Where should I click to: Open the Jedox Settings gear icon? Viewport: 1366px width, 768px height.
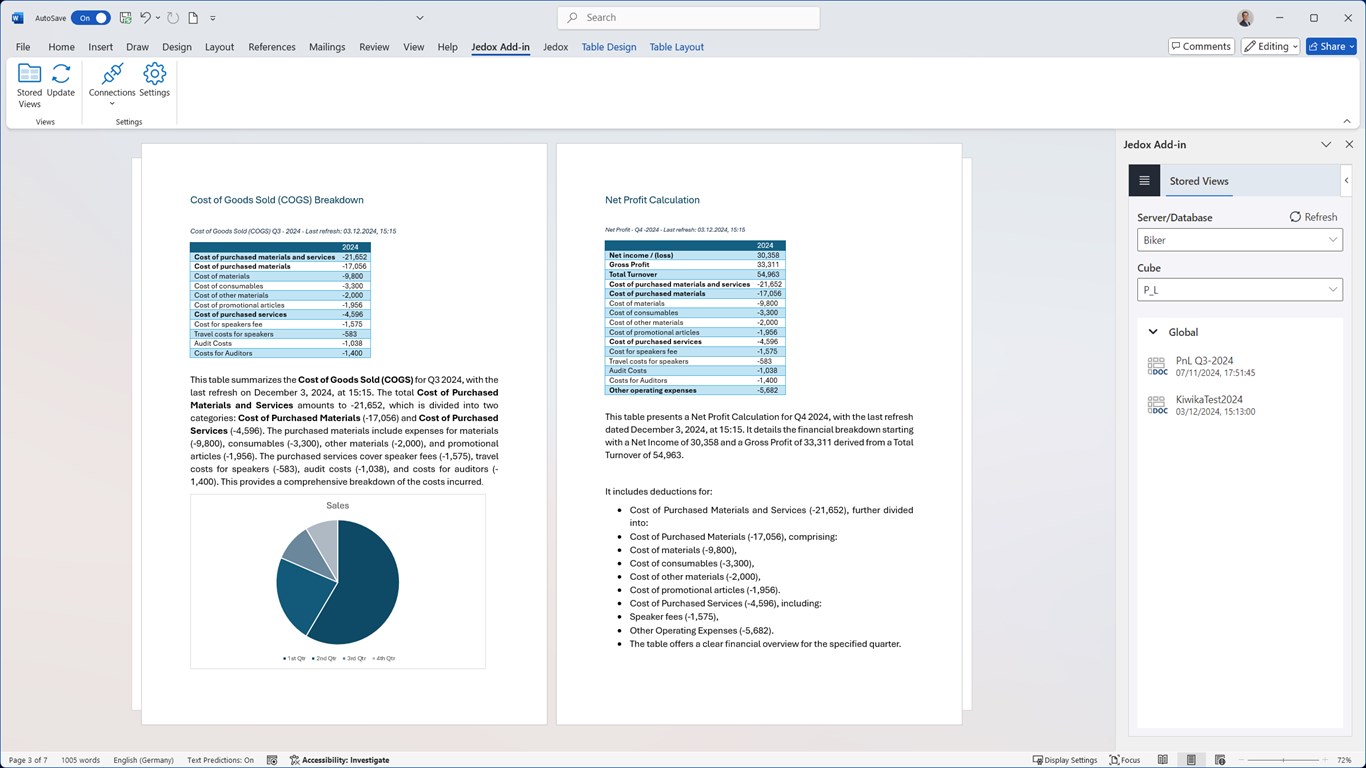click(x=154, y=81)
